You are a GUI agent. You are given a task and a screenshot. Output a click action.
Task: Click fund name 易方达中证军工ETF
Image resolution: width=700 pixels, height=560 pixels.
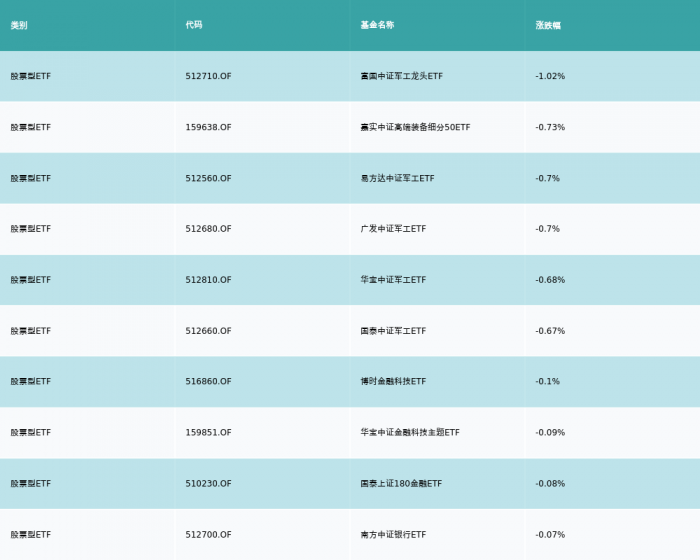click(397, 178)
